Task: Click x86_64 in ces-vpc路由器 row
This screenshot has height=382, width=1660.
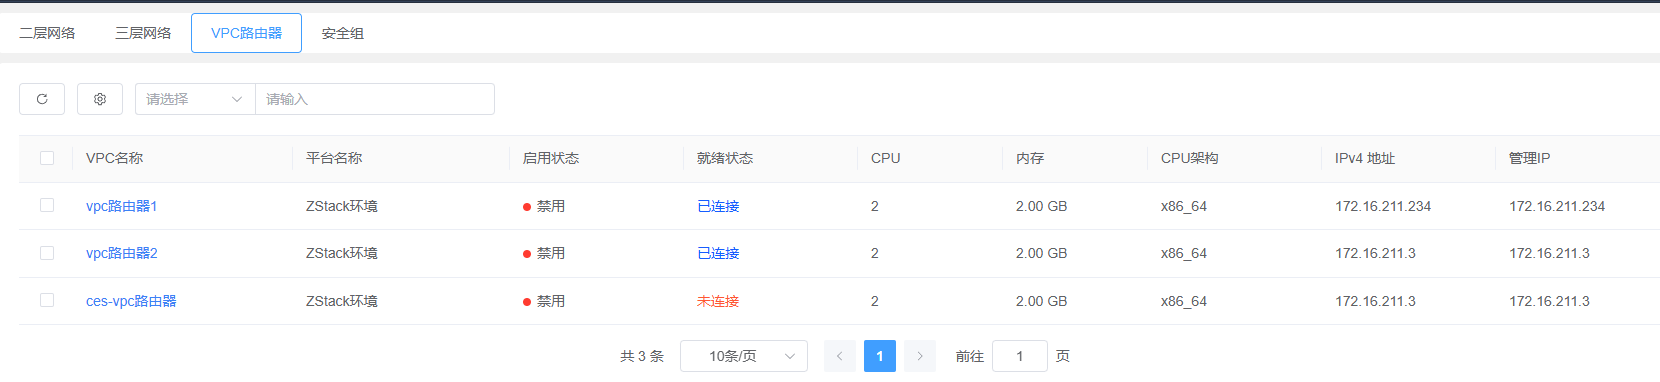Action: click(x=1184, y=301)
